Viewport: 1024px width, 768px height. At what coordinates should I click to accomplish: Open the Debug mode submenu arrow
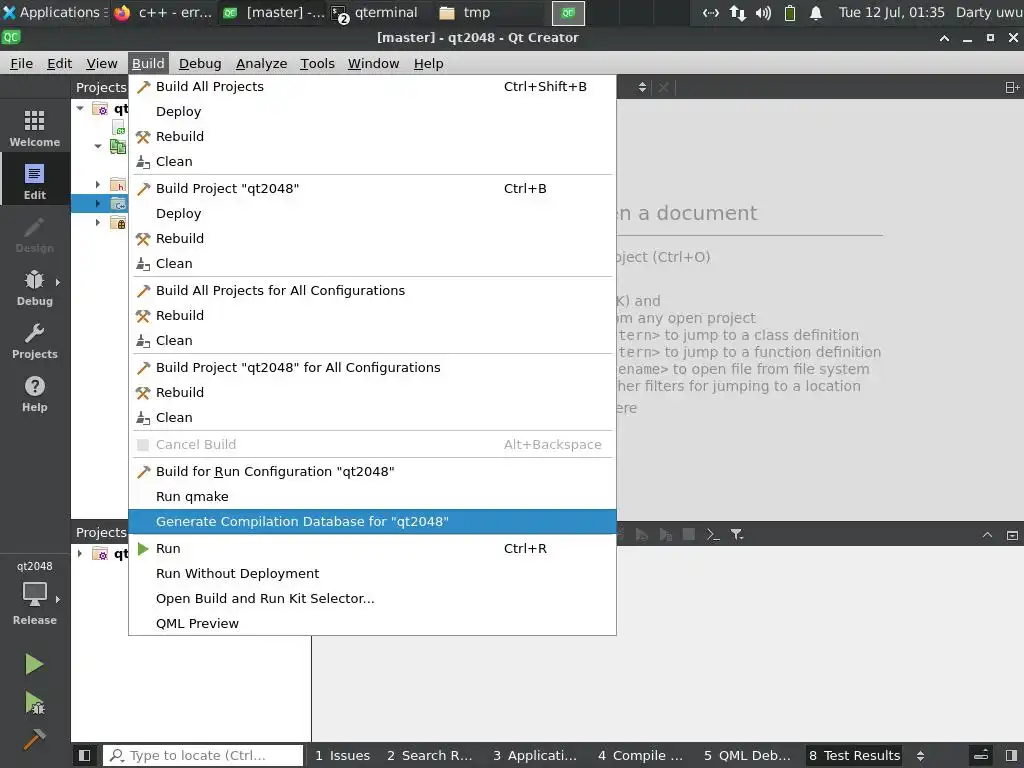tap(57, 282)
